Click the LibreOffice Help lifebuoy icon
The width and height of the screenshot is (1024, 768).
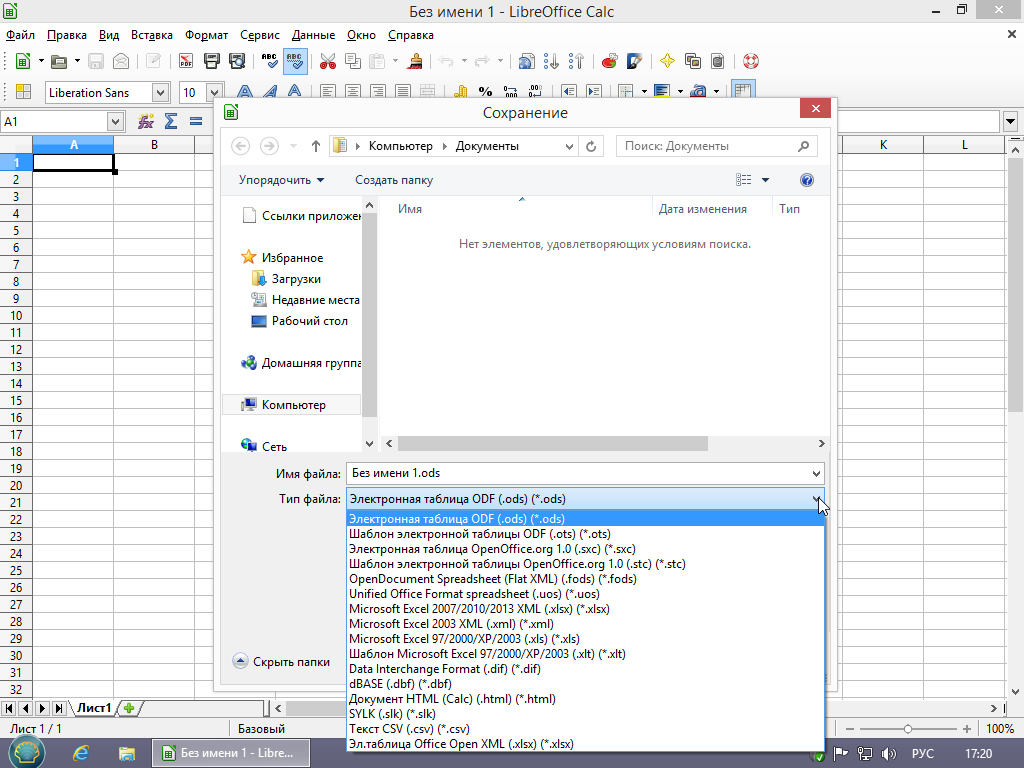(x=751, y=61)
